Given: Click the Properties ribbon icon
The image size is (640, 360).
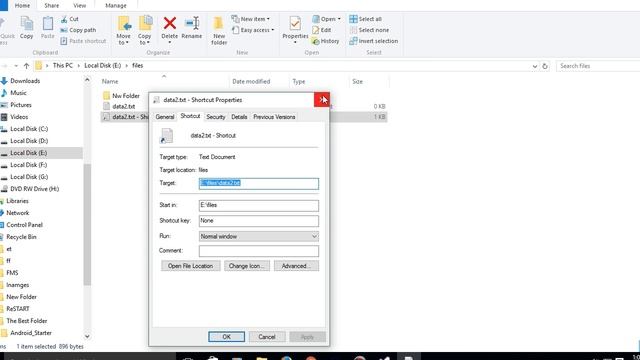Looking at the screenshot, I should coord(295,23).
